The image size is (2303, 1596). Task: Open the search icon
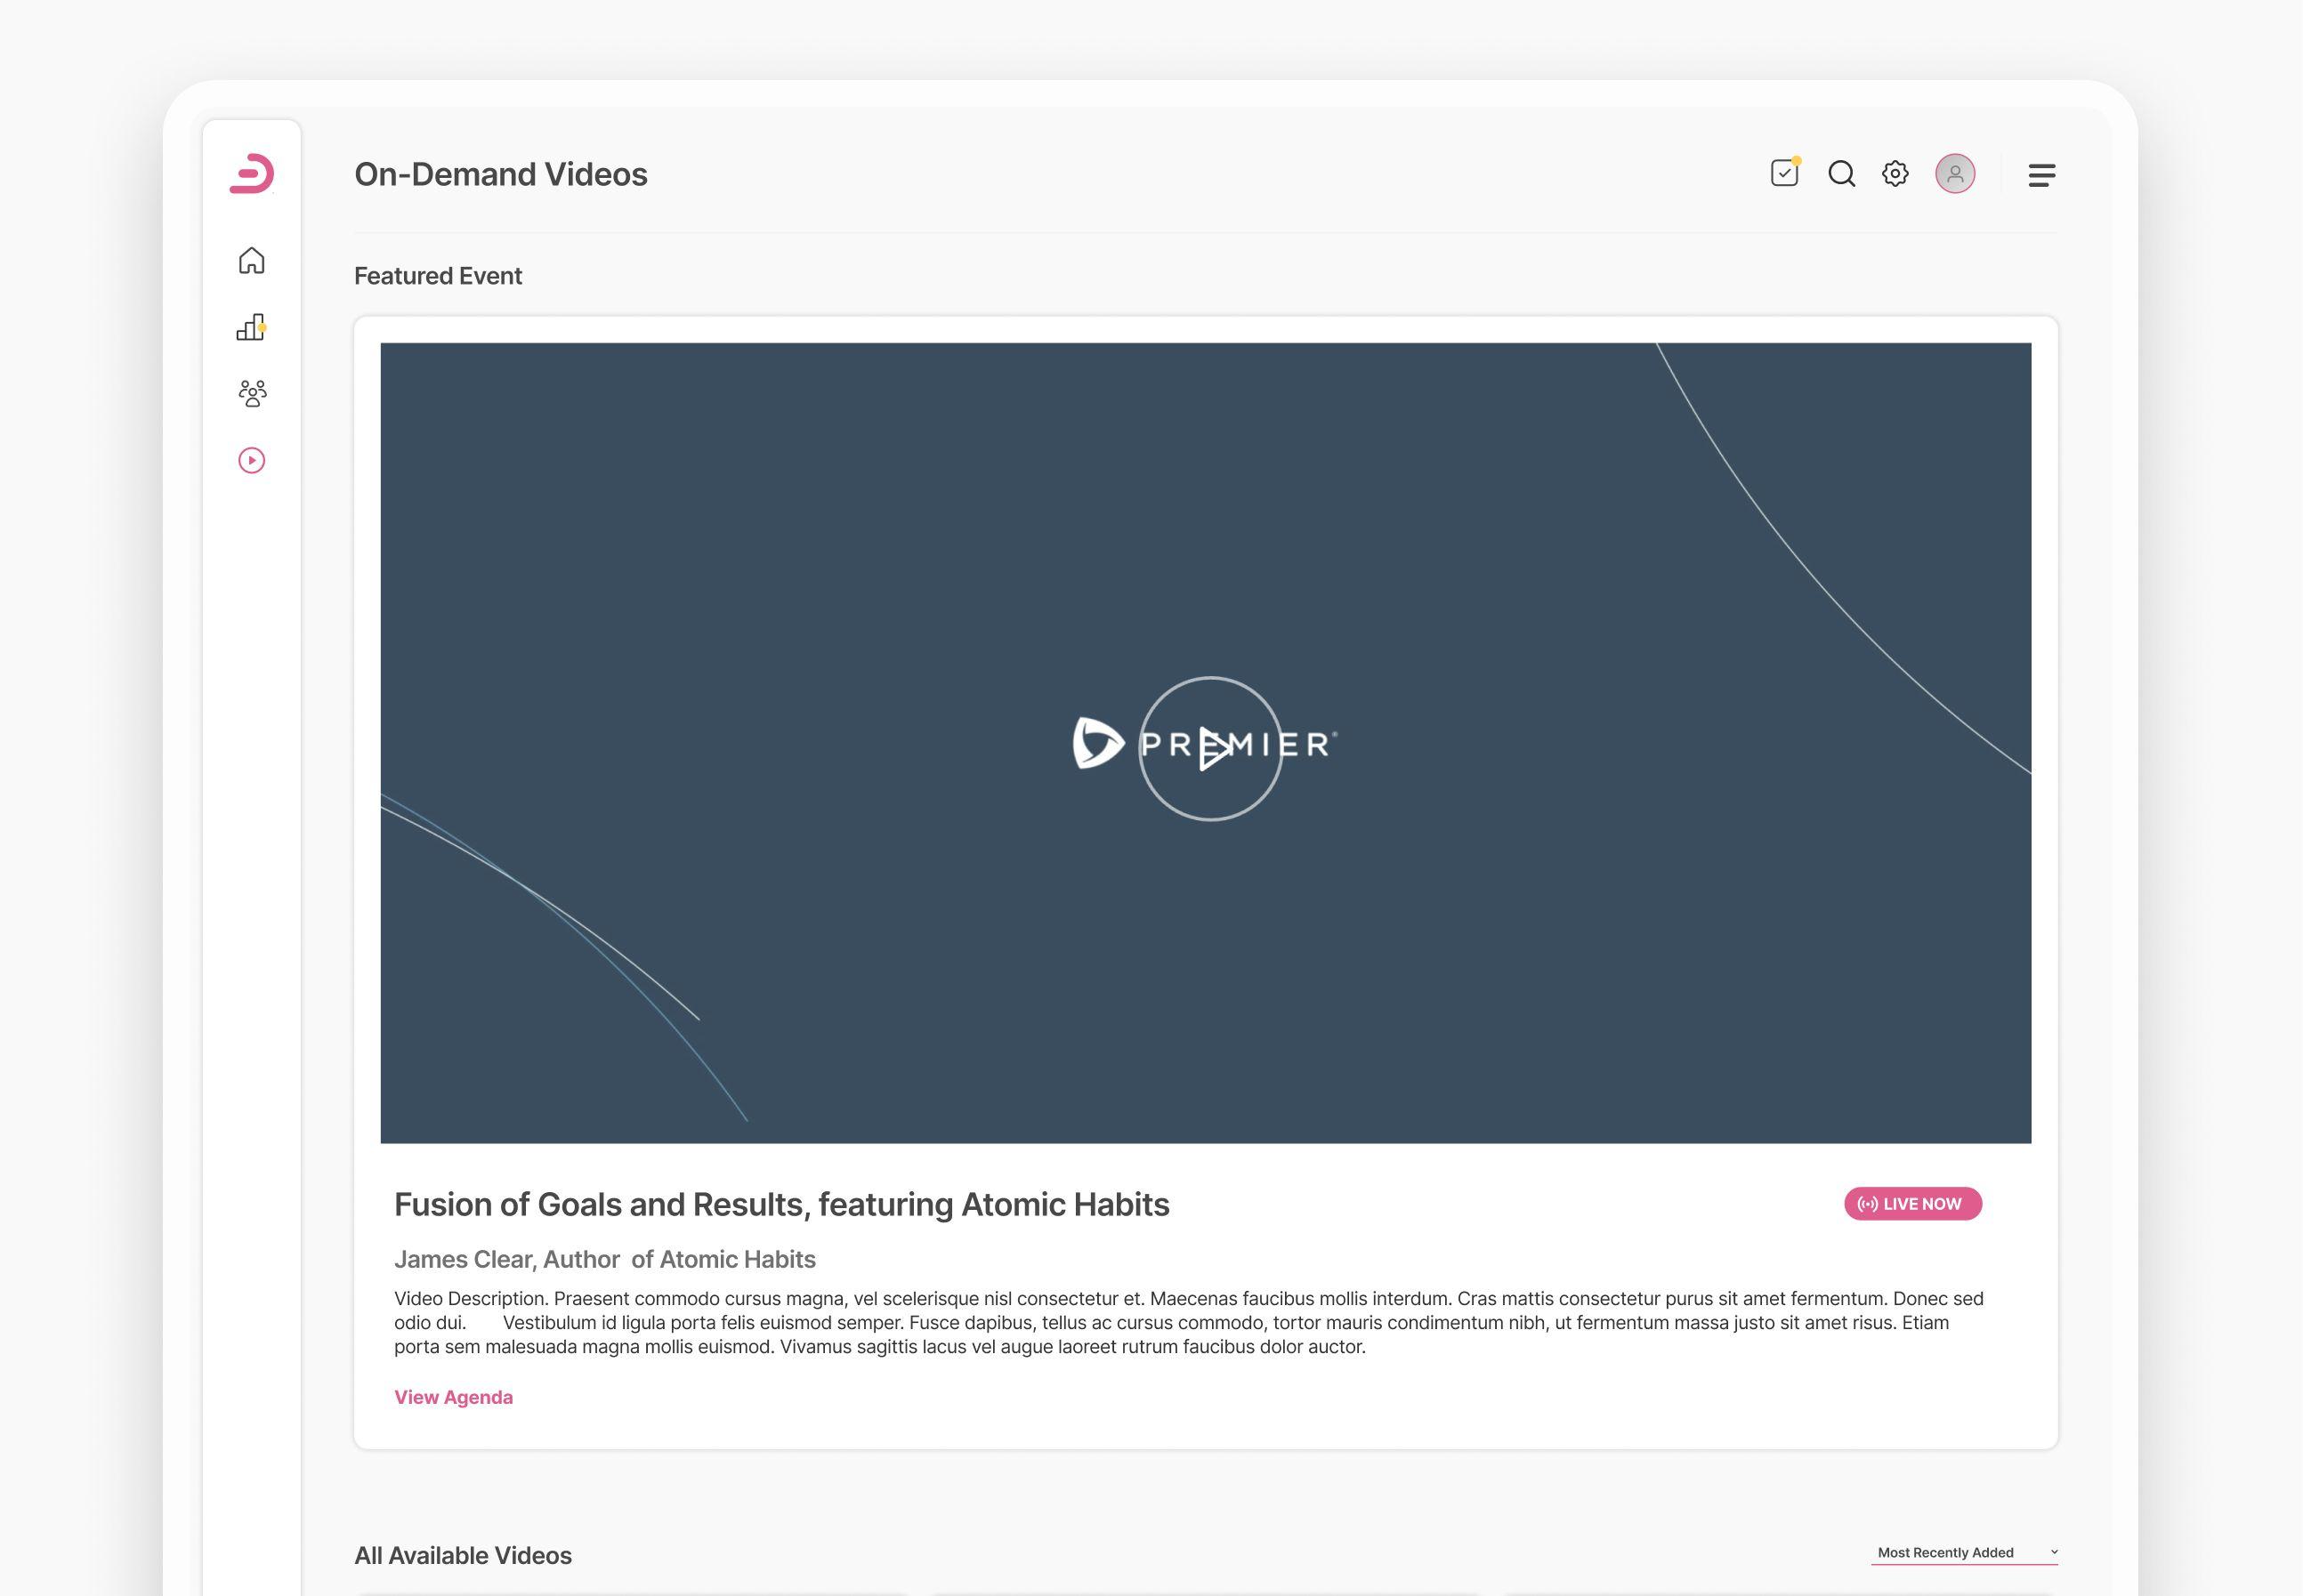click(x=1840, y=174)
